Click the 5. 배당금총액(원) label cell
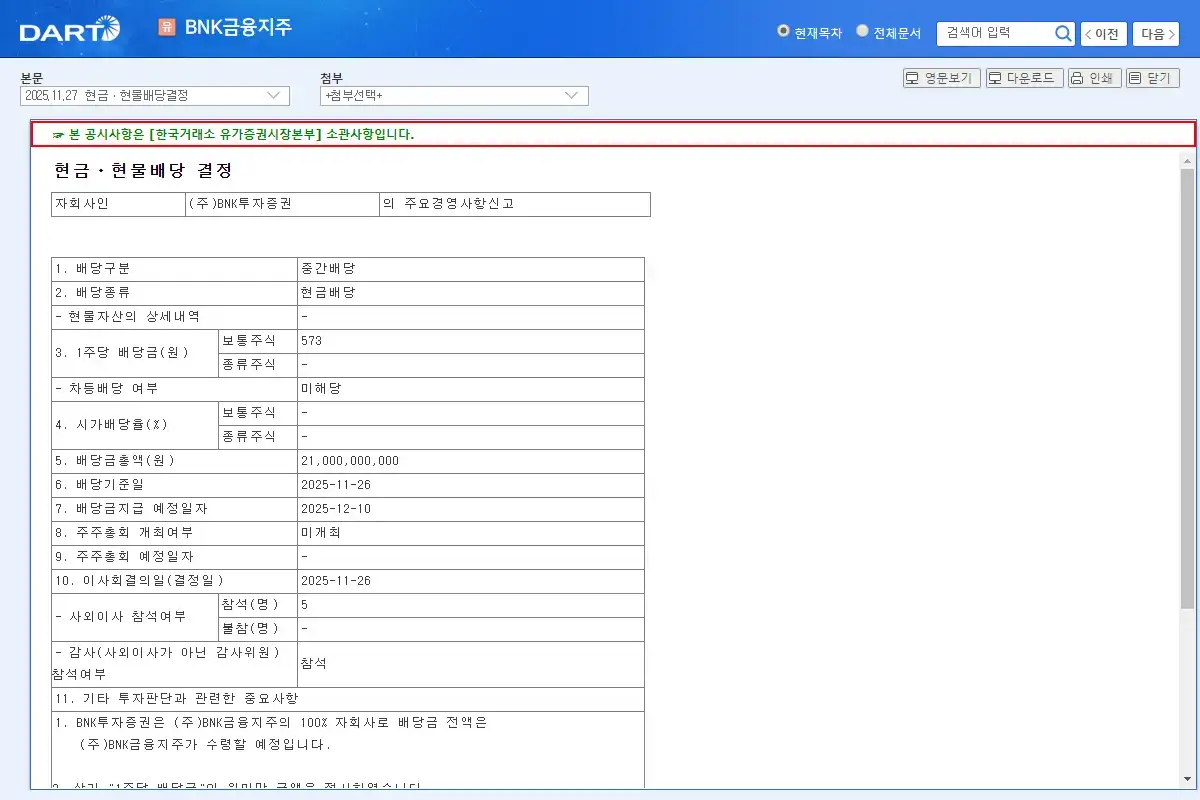1200x800 pixels. coord(174,462)
